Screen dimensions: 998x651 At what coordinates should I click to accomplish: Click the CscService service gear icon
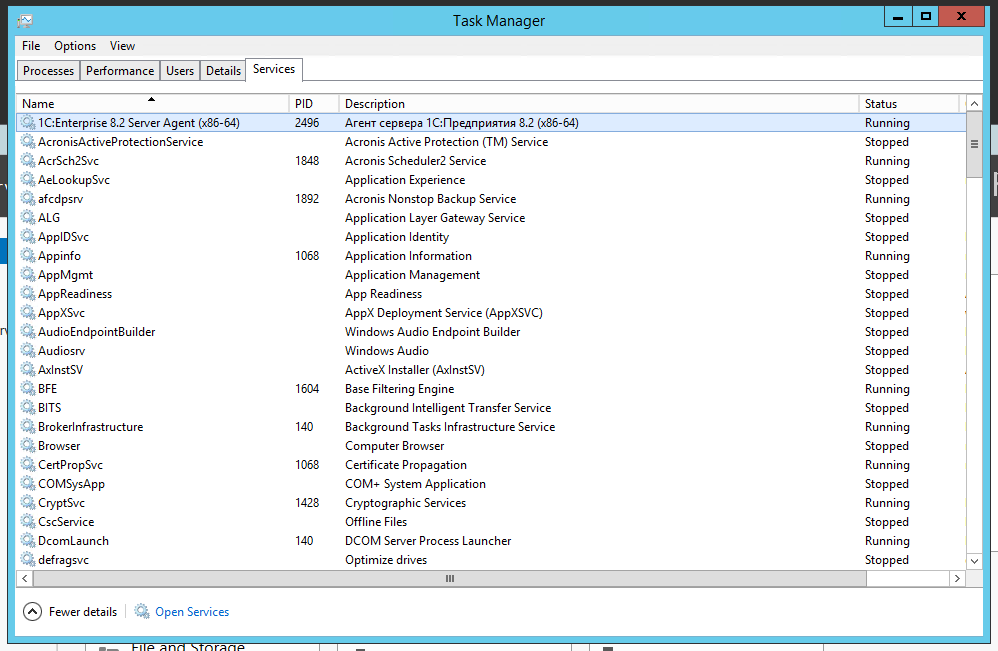[27, 521]
